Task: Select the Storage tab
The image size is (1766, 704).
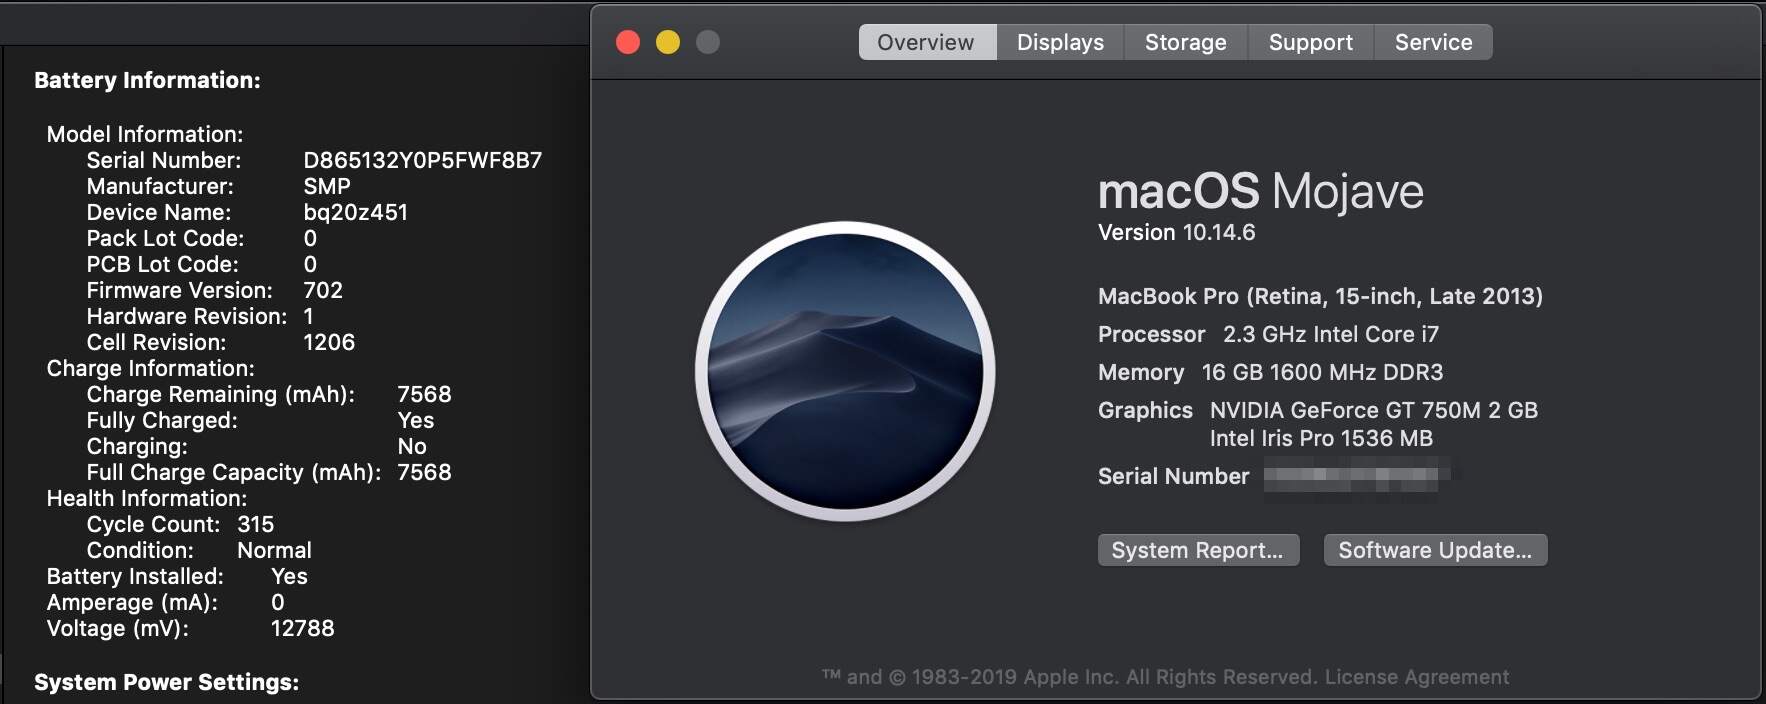Action: [x=1185, y=42]
